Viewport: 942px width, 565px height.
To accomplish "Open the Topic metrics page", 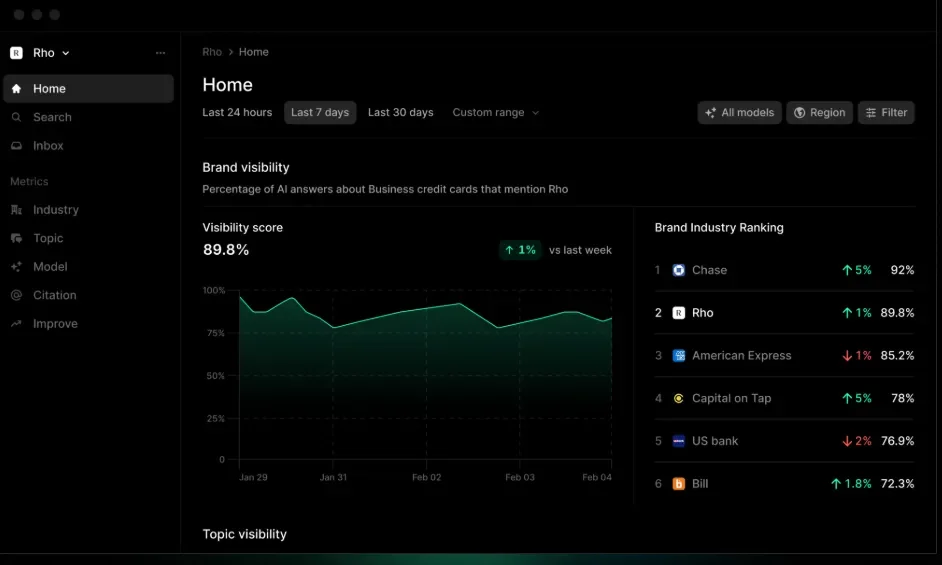I will (88, 238).
